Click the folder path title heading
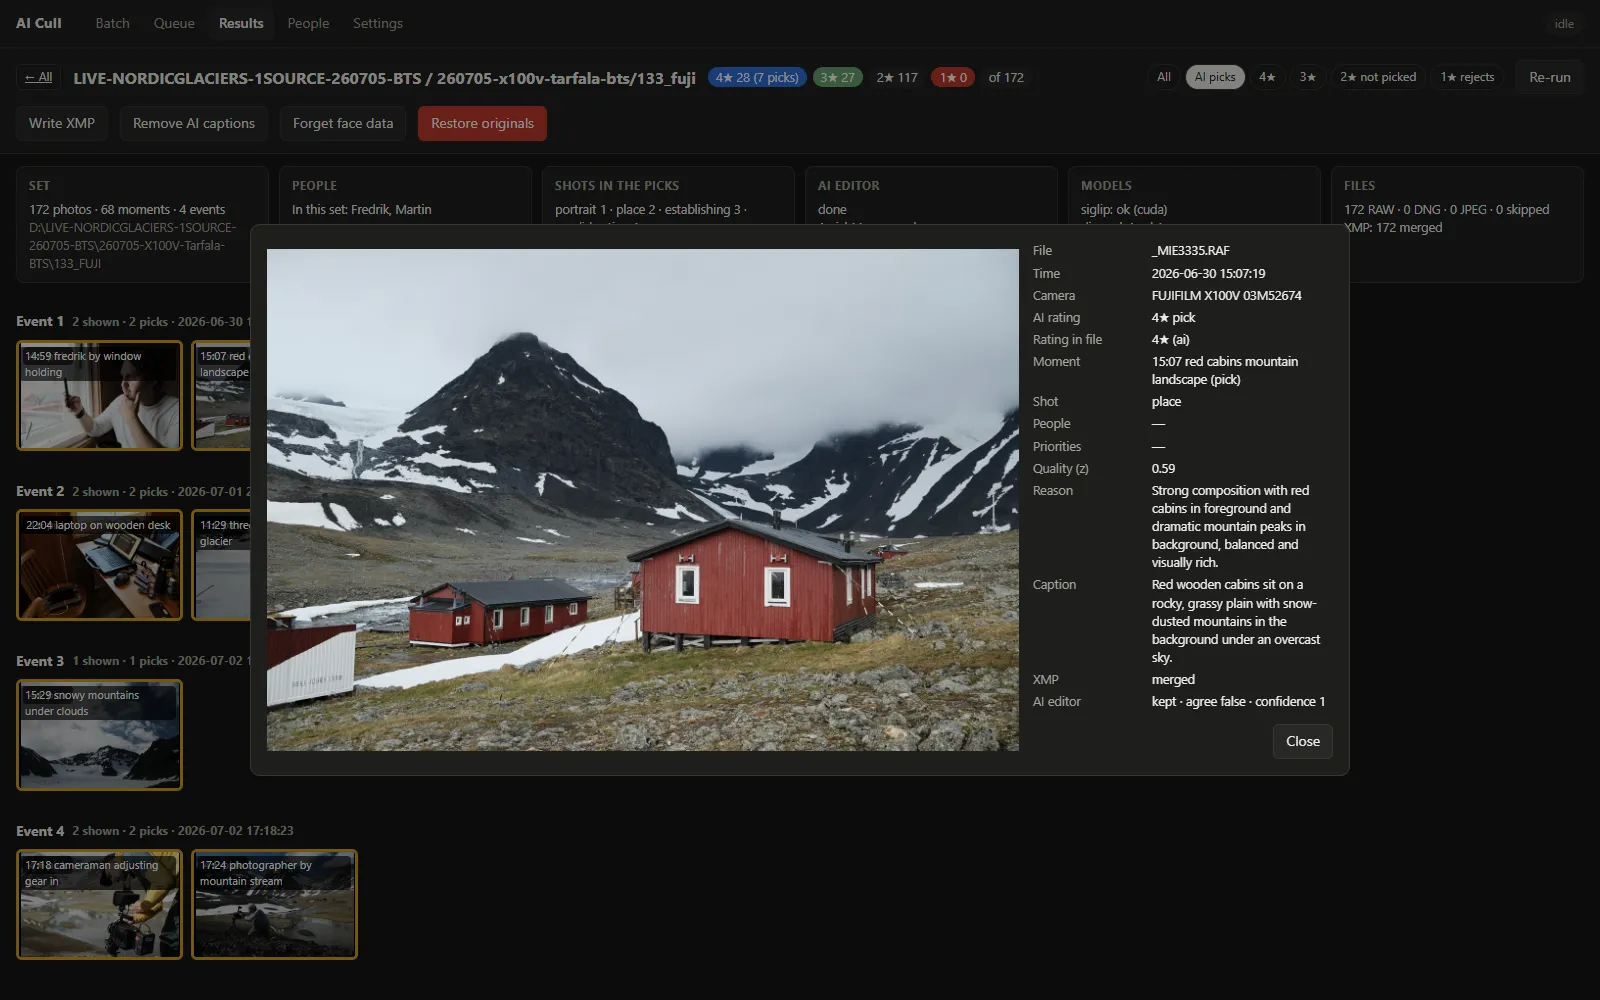The width and height of the screenshot is (1600, 1000). click(x=384, y=78)
